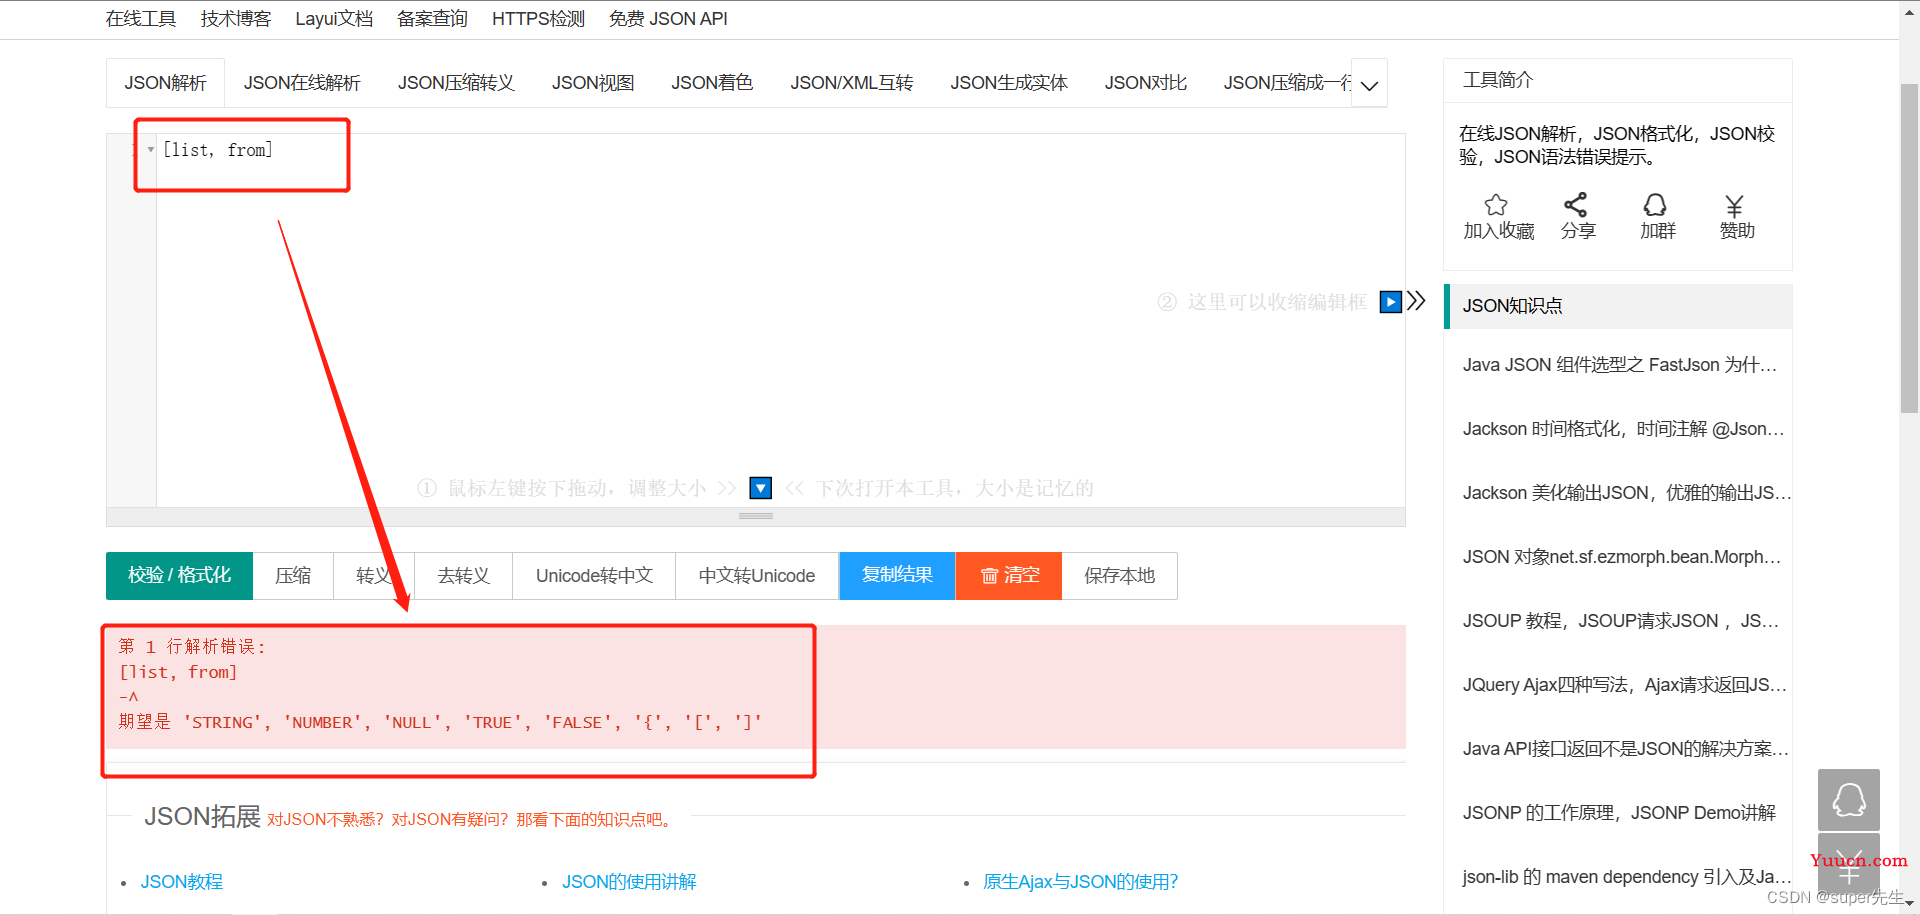Image resolution: width=1920 pixels, height=915 pixels.
Task: Open JSON 对象net.sf.ezmorph.bean article
Action: point(1622,557)
